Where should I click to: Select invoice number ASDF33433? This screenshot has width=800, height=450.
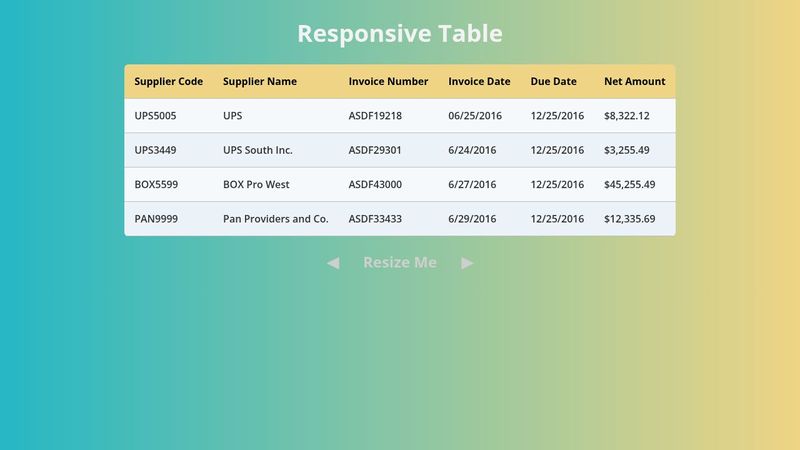coord(375,219)
